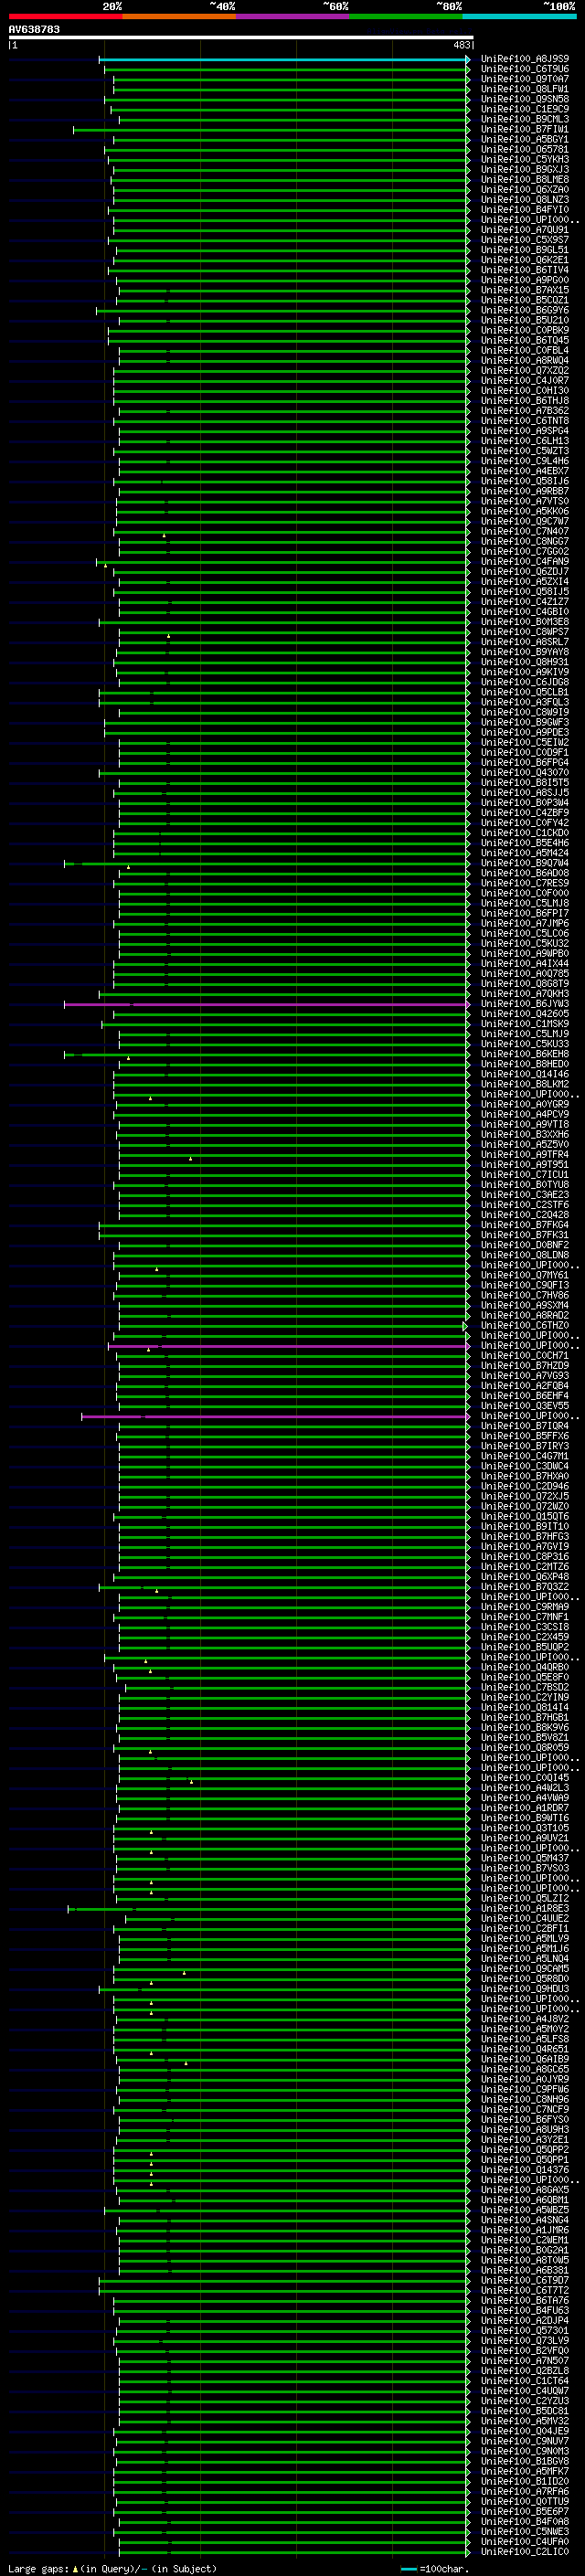Viewport: 585px width, 2576px height.
Task: Open hit UniRef100_A7B362
Action: pos(525,411)
